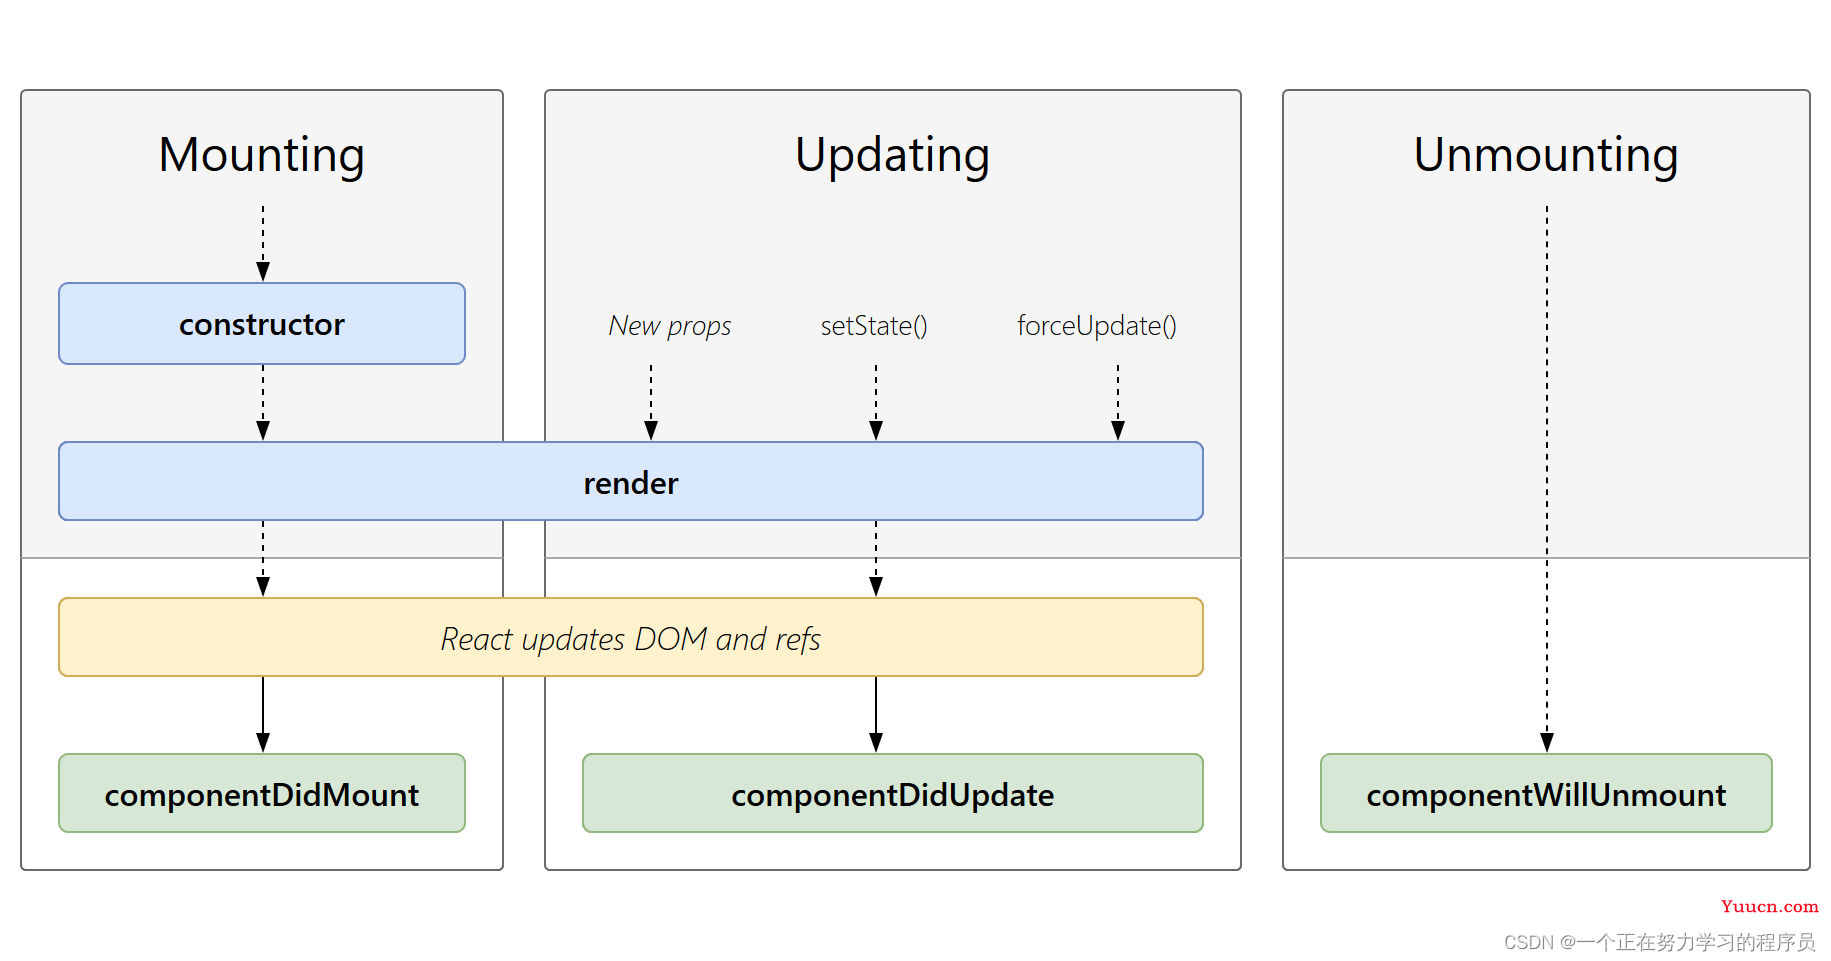
Task: Click the componentWillUnmount box
Action: 1546,794
